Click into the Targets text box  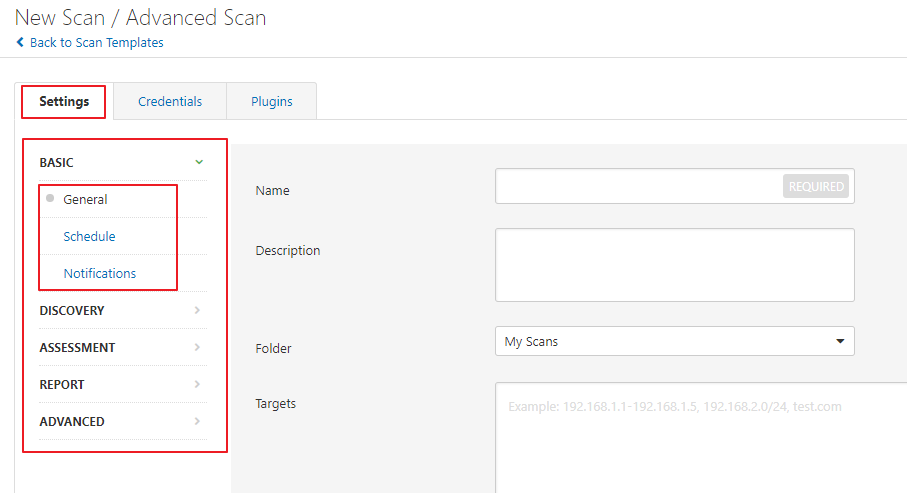[x=700, y=440]
